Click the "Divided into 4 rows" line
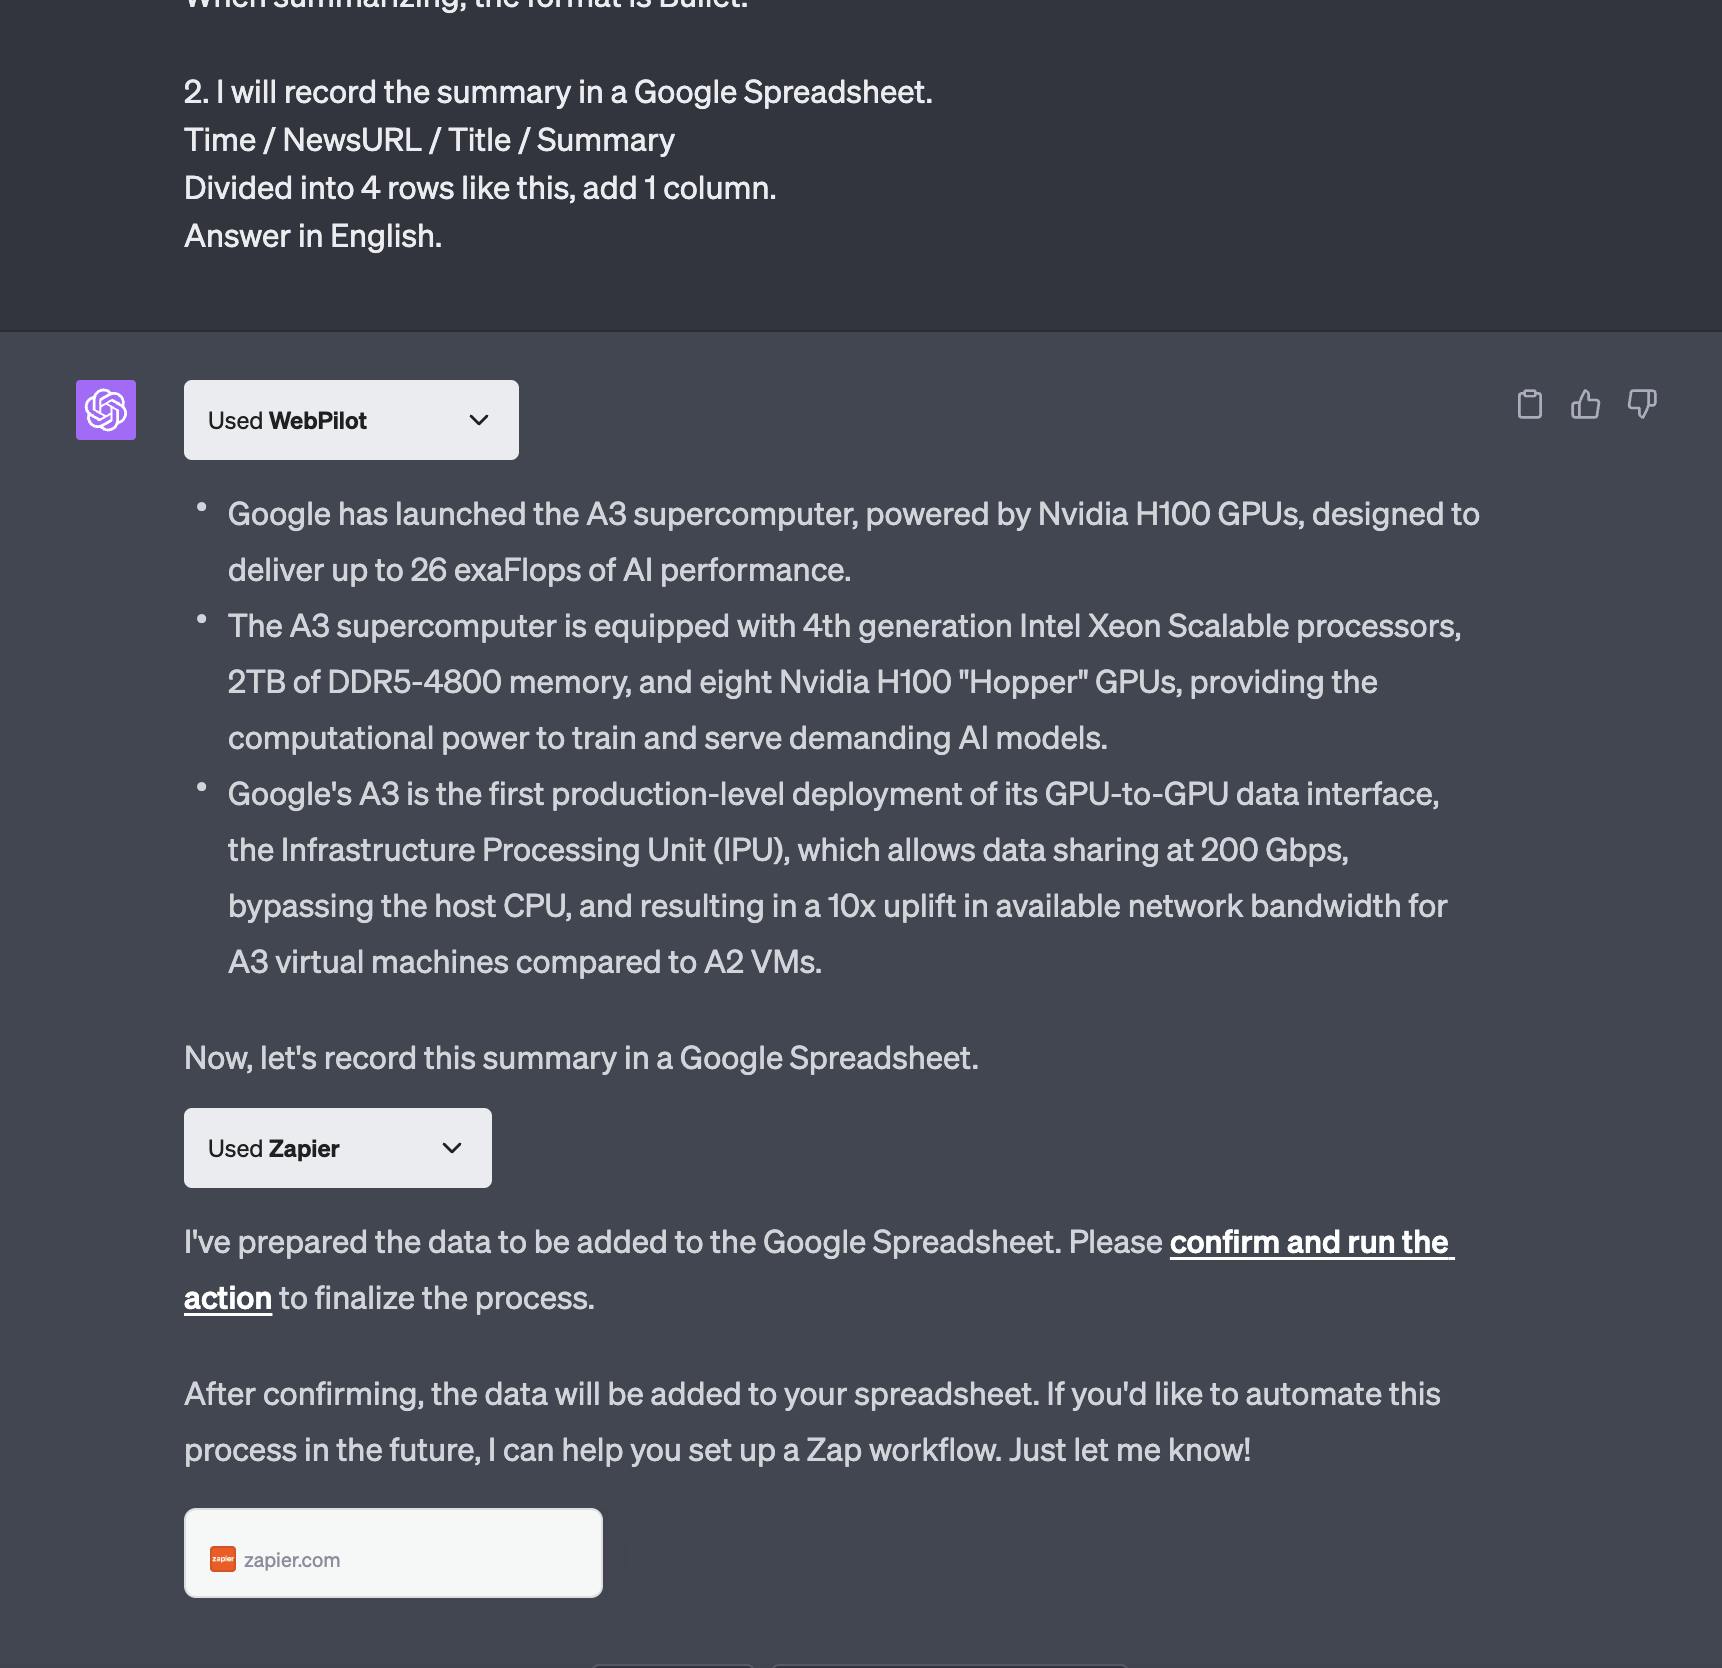 pyautogui.click(x=480, y=188)
